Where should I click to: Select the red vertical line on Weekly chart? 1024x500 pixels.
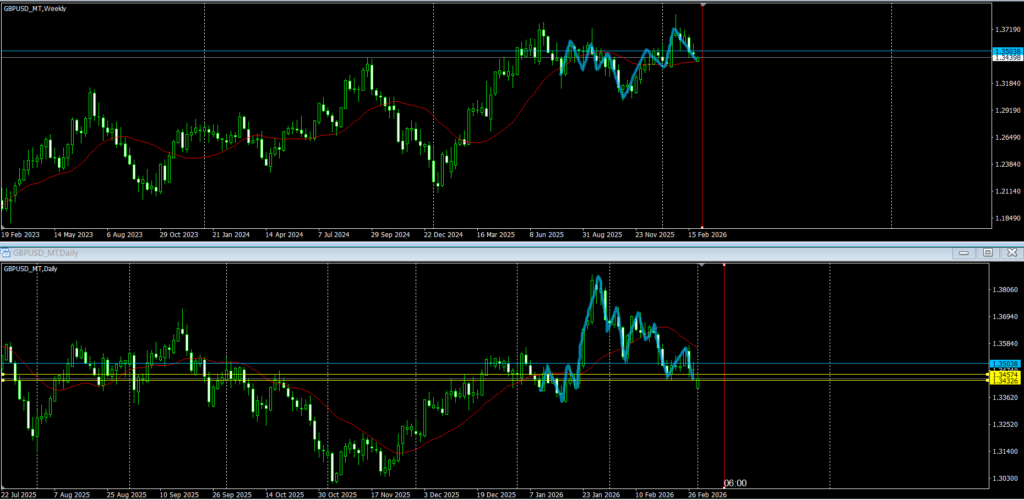click(x=703, y=120)
